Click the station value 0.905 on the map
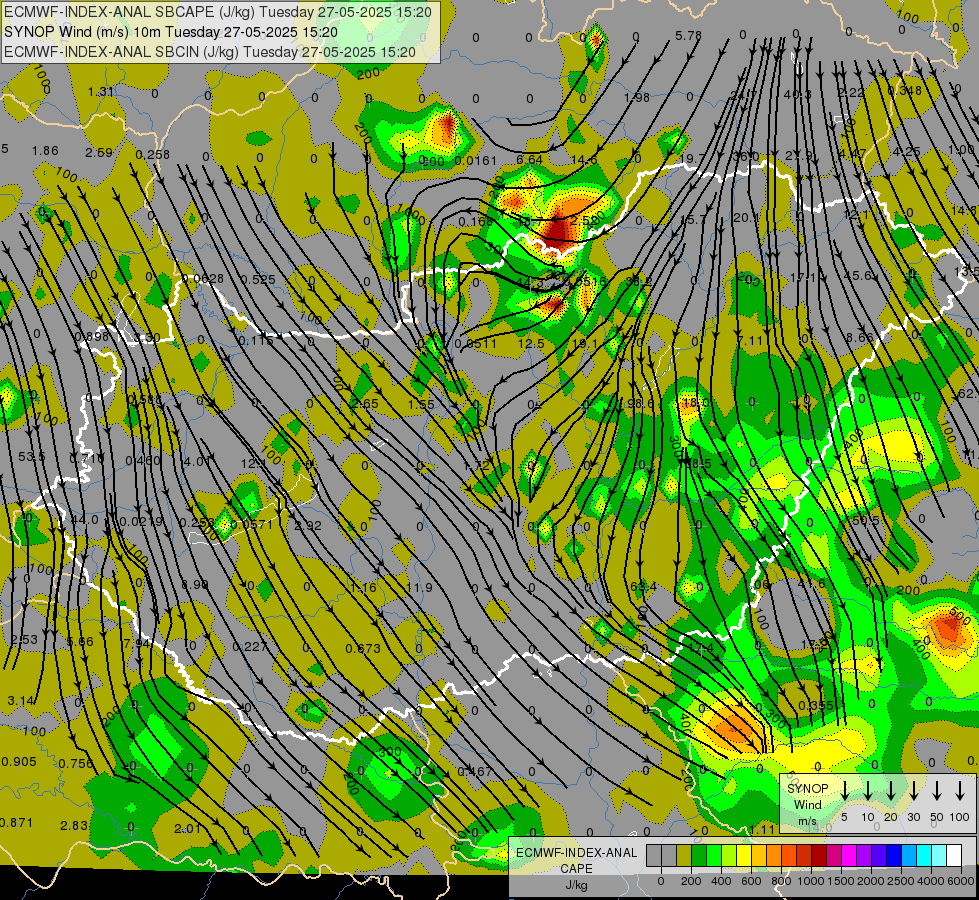 click(19, 762)
